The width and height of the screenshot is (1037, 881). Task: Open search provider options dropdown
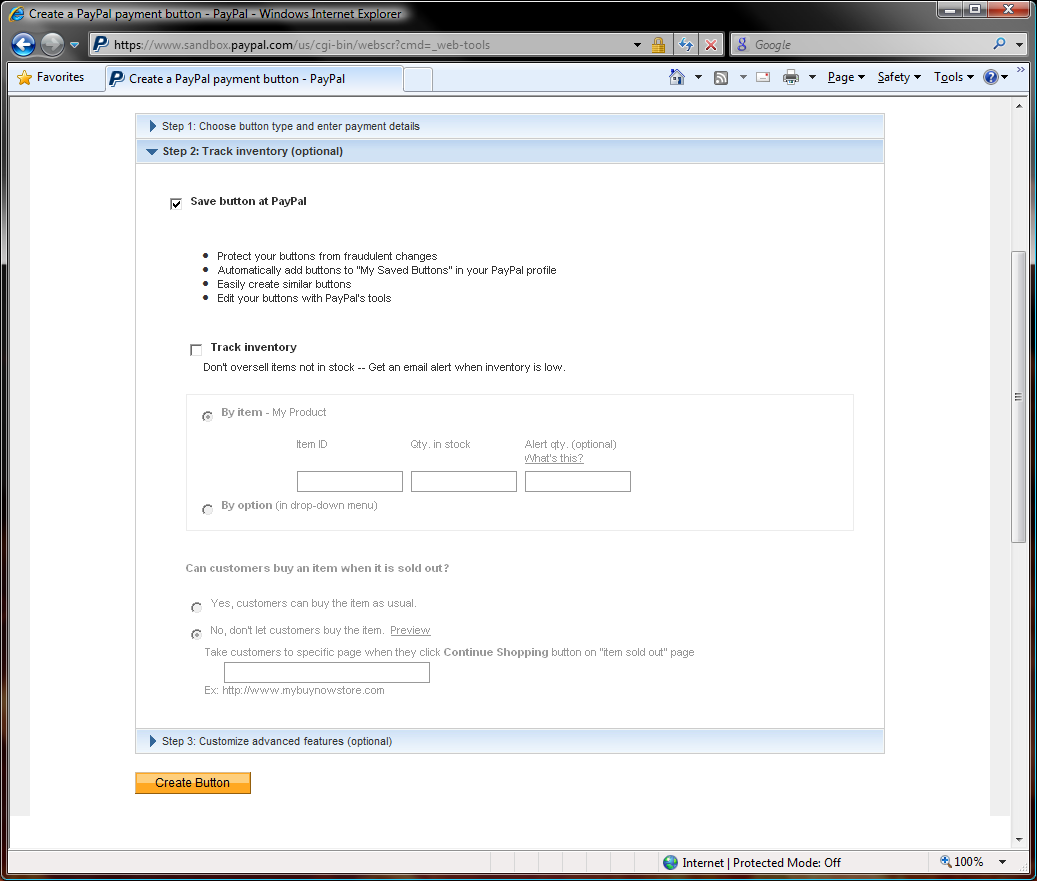coord(1019,45)
